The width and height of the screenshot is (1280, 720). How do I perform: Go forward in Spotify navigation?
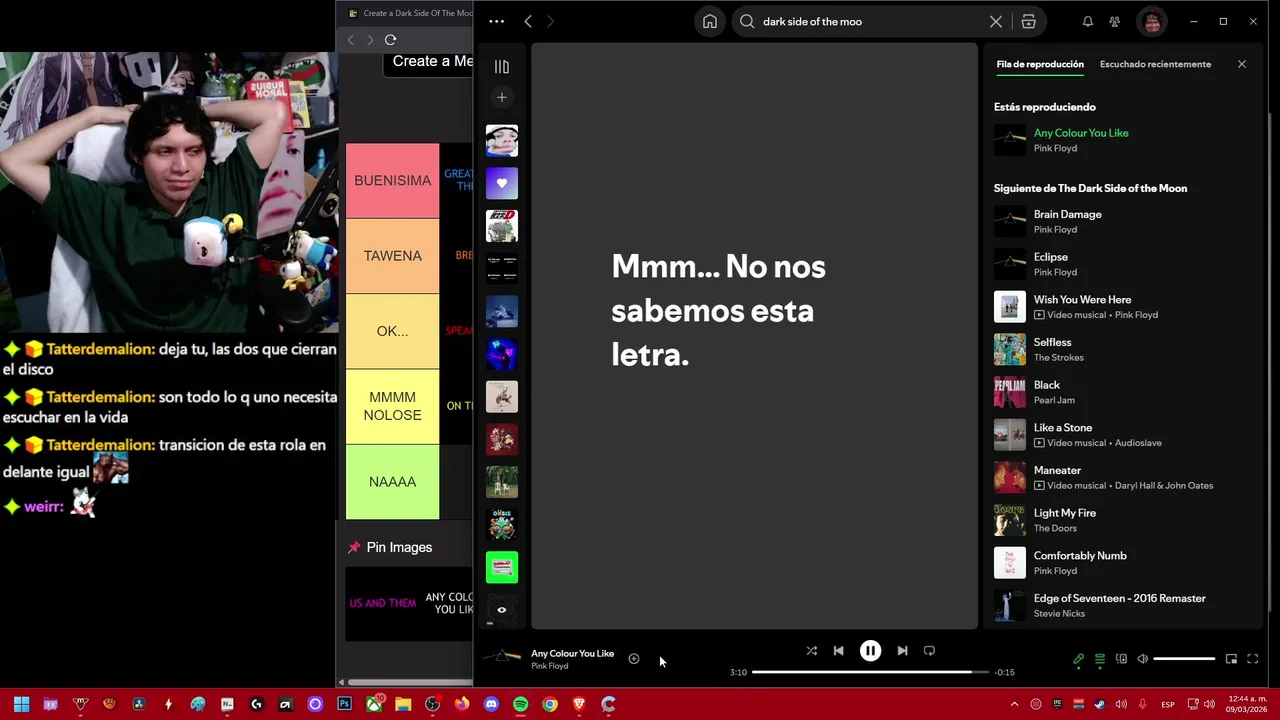(550, 21)
